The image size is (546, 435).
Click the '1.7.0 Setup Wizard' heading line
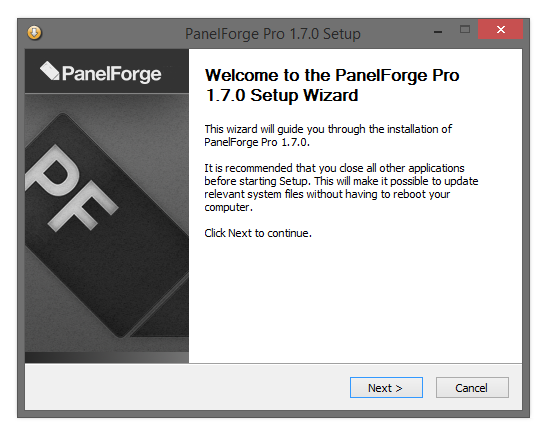tap(282, 95)
